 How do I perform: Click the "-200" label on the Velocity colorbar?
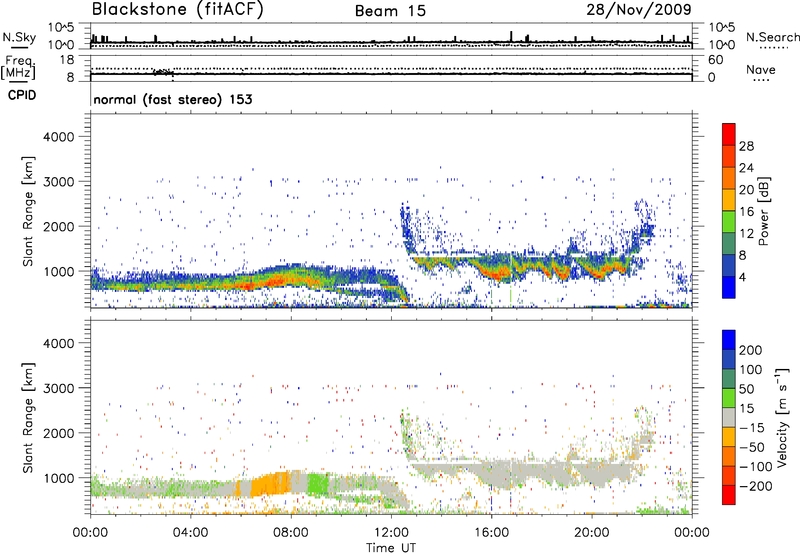(x=755, y=486)
